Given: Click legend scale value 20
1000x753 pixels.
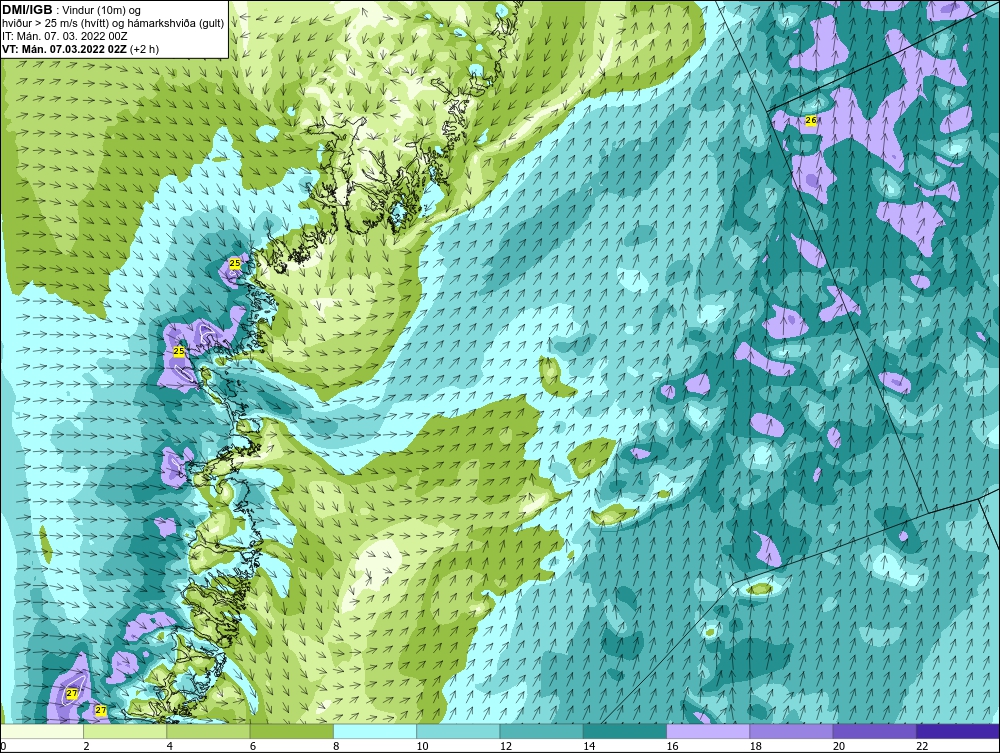Looking at the screenshot, I should [839, 747].
